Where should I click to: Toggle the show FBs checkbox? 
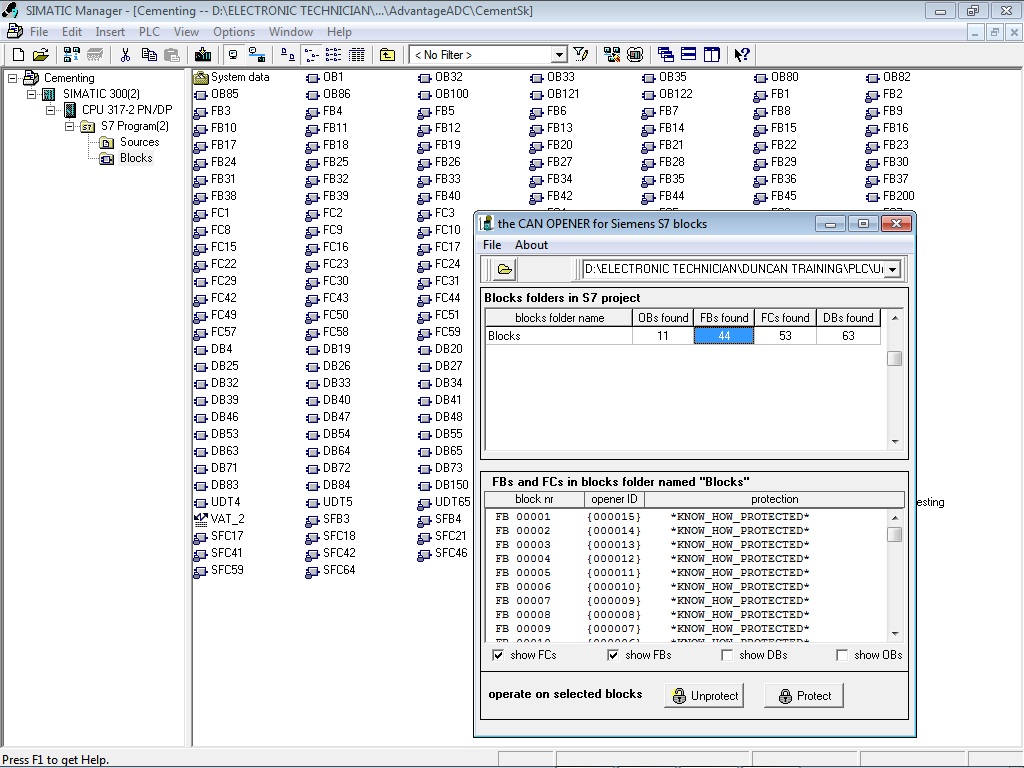tap(613, 655)
